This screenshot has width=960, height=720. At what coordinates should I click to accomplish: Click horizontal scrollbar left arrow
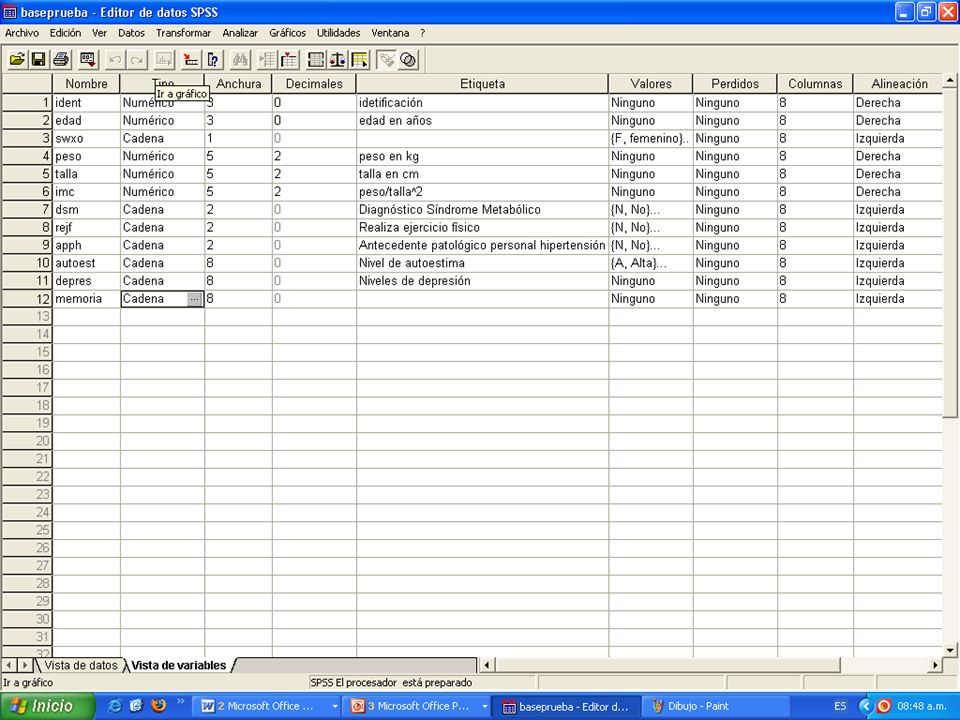[x=487, y=665]
